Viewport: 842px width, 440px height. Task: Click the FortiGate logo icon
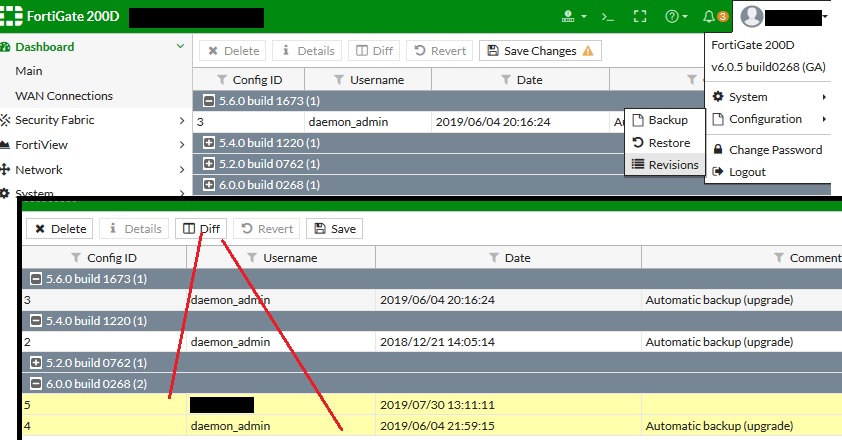11,16
